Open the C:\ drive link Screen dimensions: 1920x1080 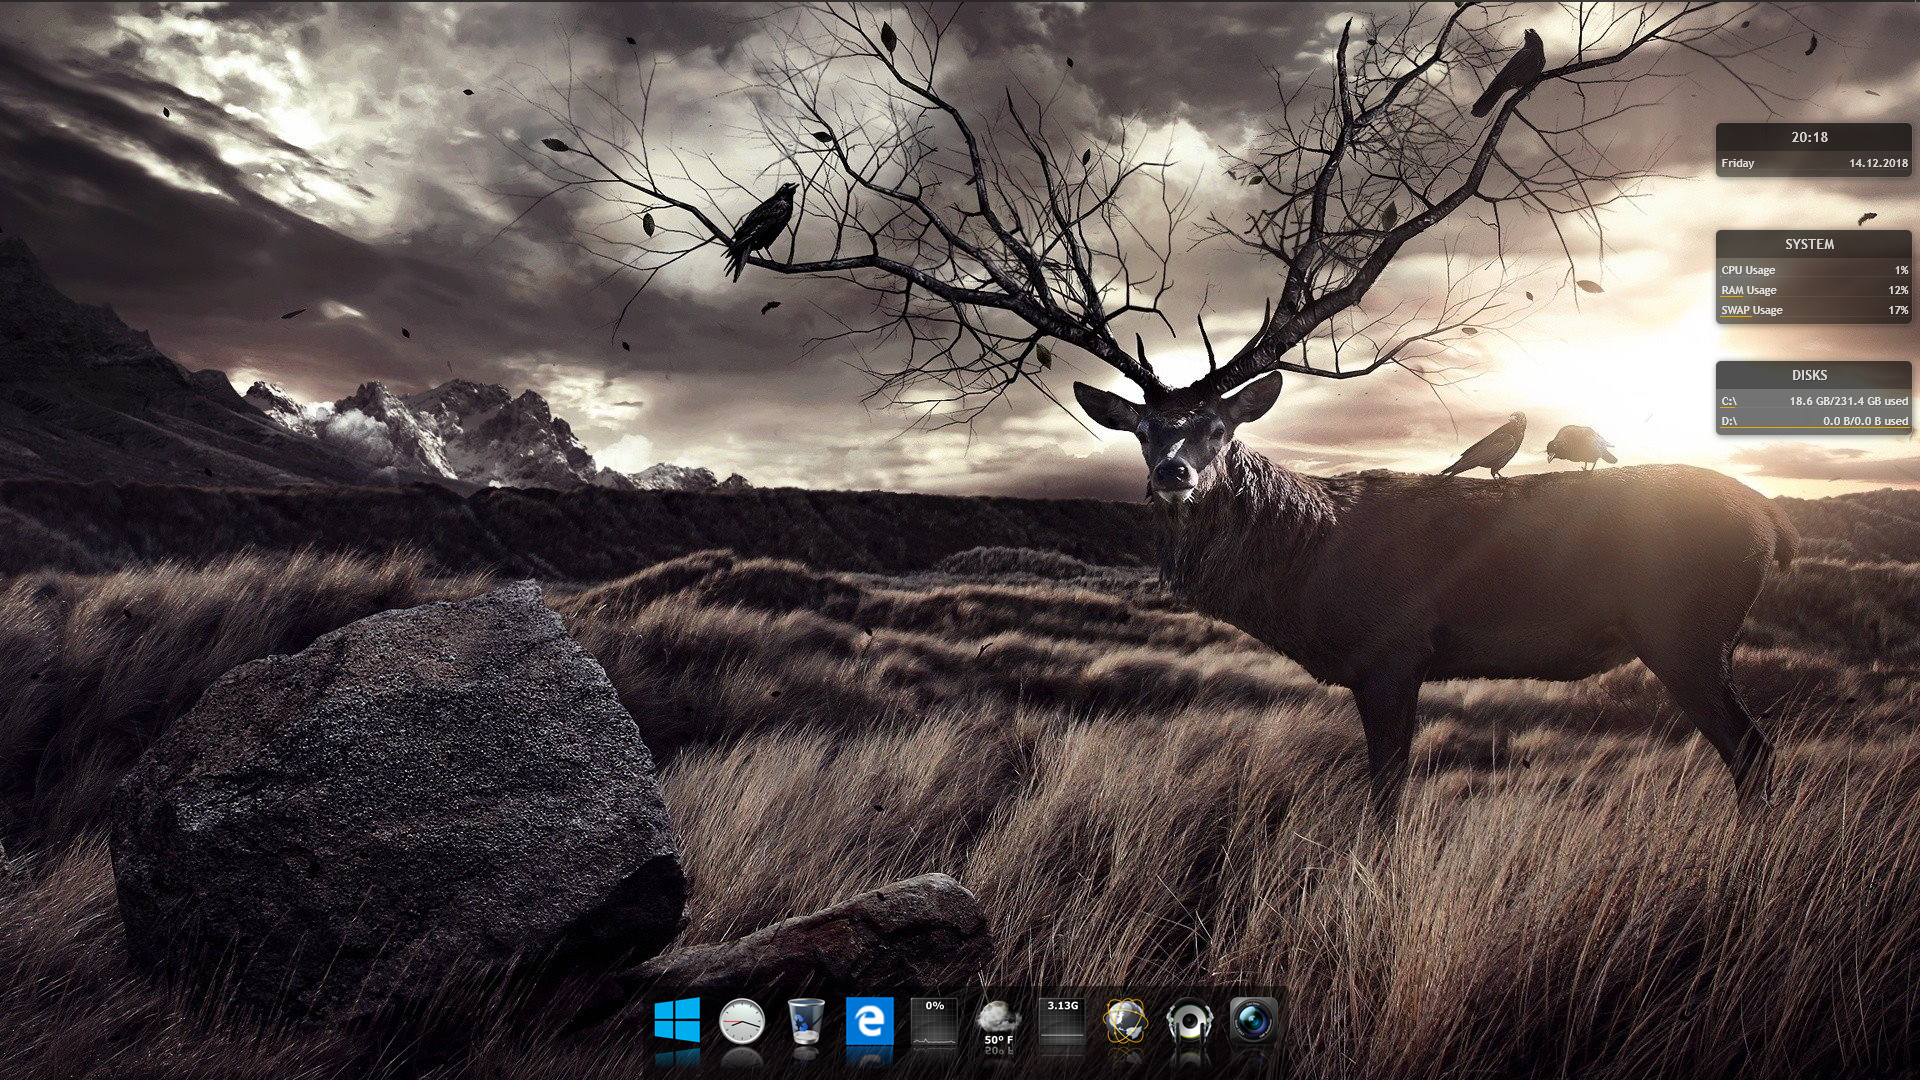(x=1729, y=401)
